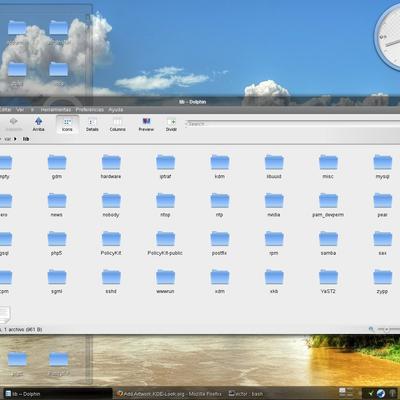Click the blue round tray icon
400x400 pixels.
tap(381, 394)
